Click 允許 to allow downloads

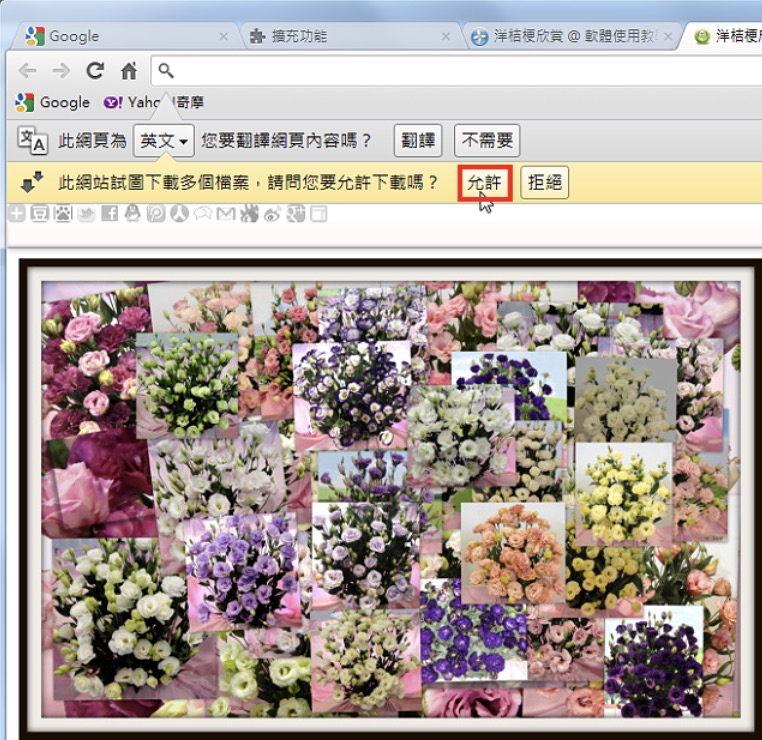pyautogui.click(x=485, y=183)
